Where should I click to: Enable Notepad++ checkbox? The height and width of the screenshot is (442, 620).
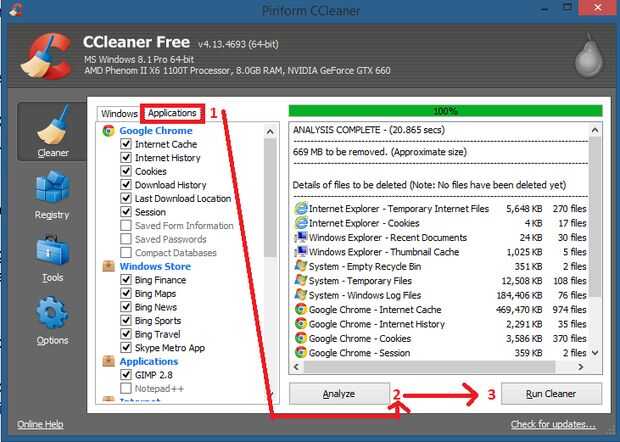point(126,388)
